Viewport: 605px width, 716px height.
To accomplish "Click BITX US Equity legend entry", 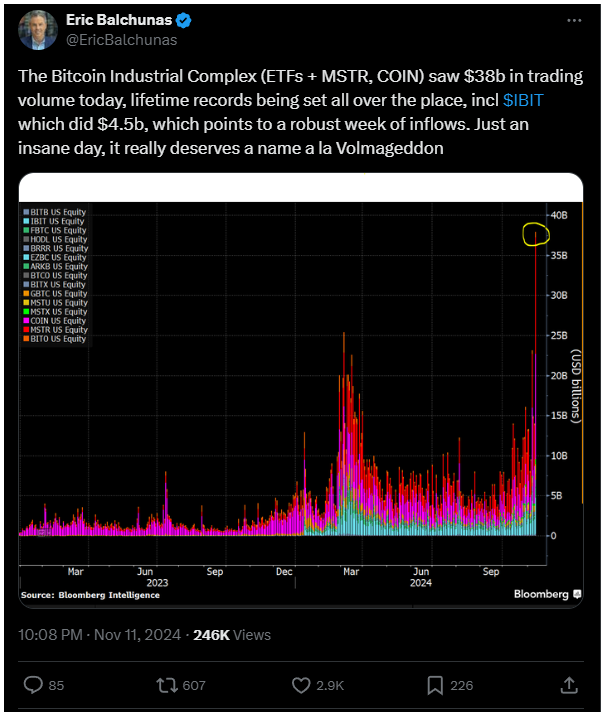I will click(54, 284).
